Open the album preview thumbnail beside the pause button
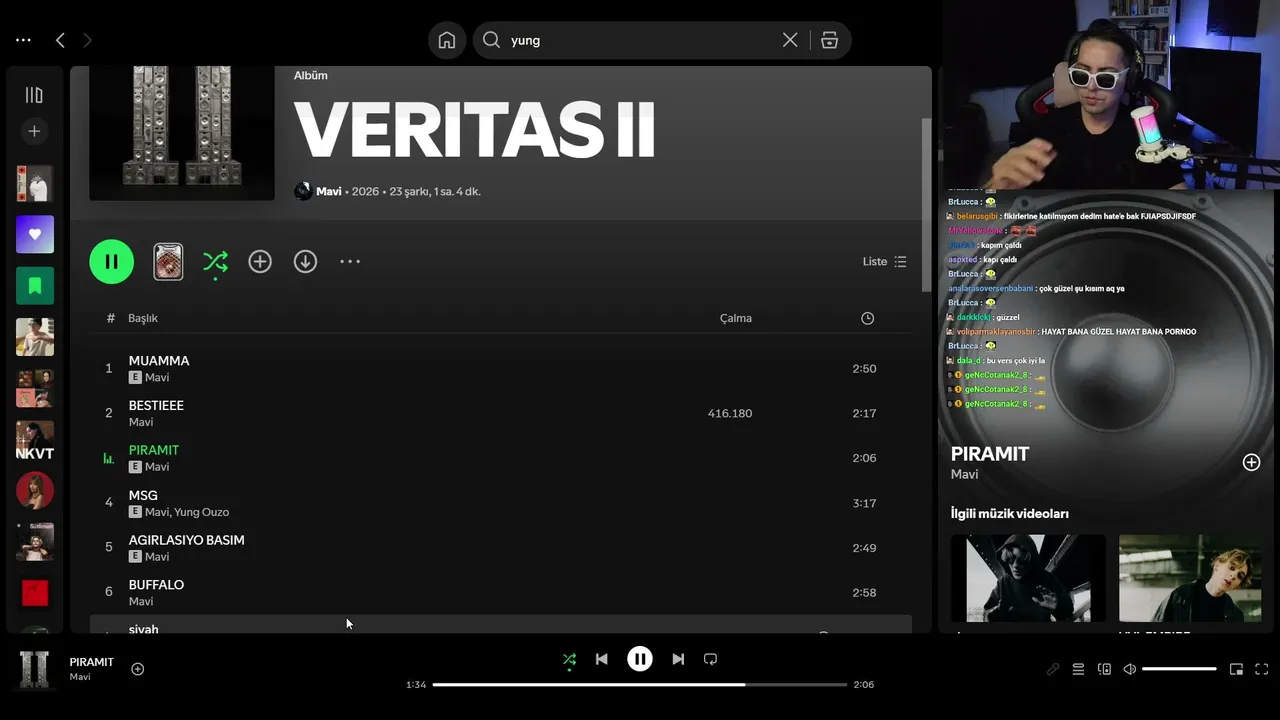Viewport: 1280px width, 720px height. [168, 262]
